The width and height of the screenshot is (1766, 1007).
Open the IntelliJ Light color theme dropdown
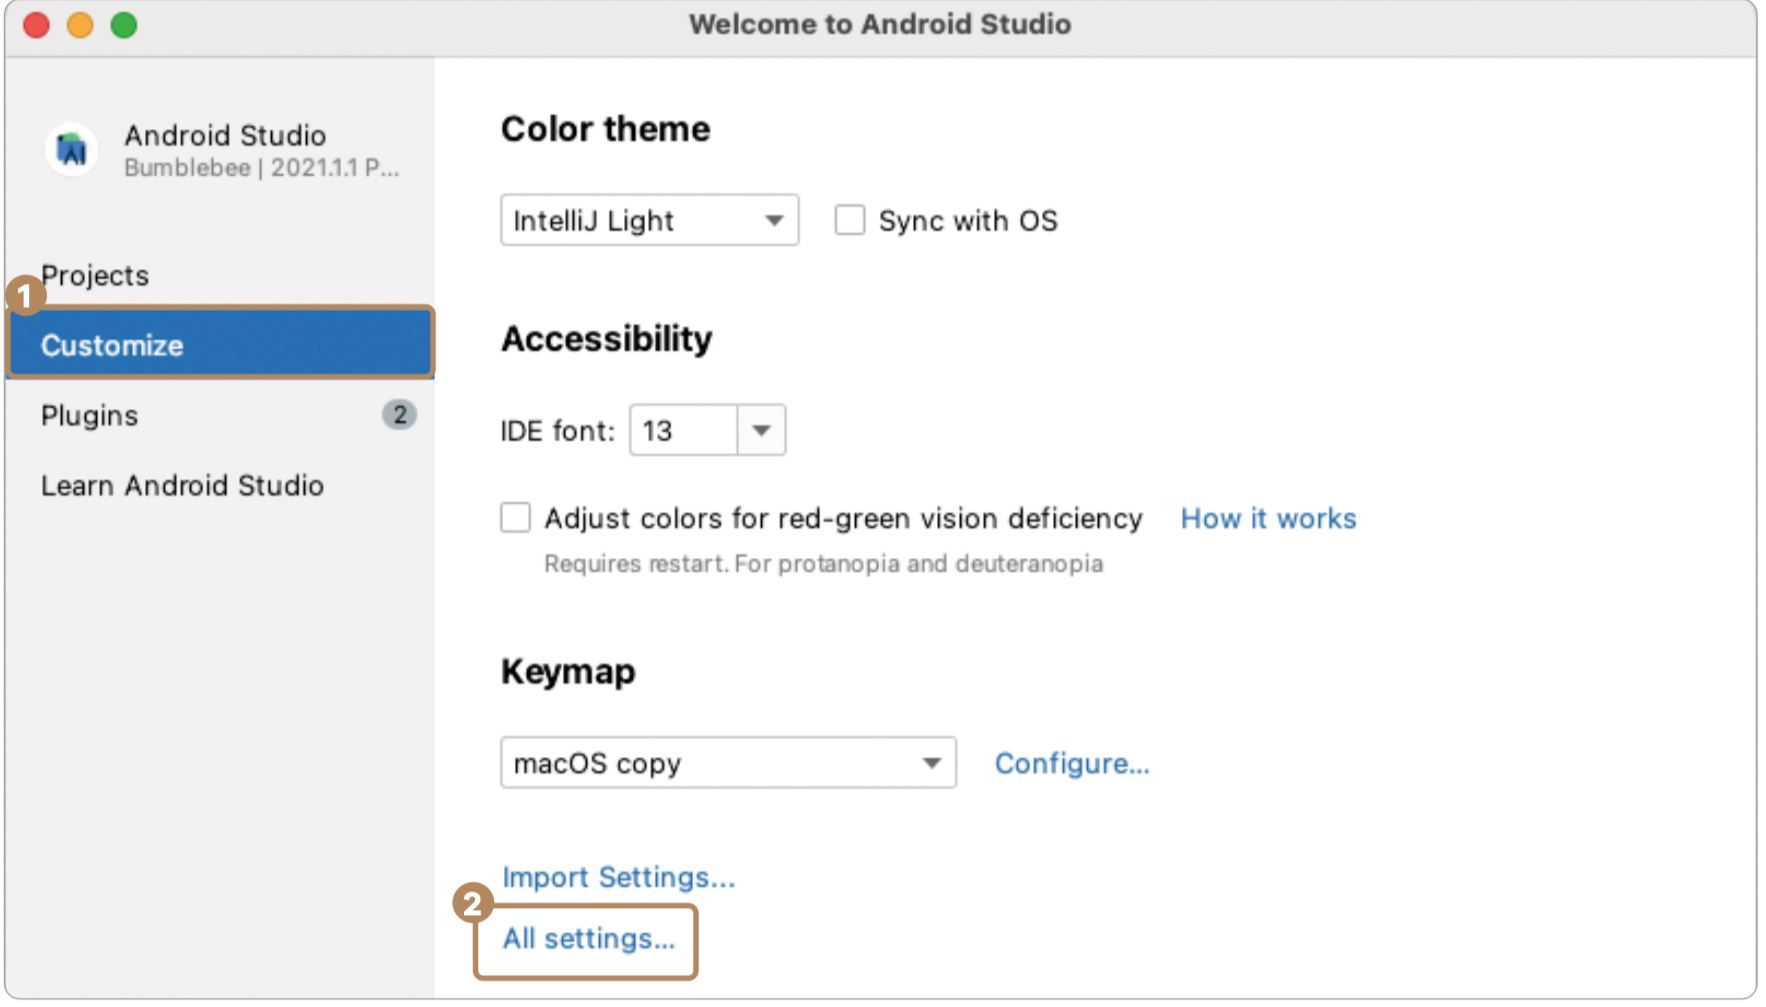649,220
